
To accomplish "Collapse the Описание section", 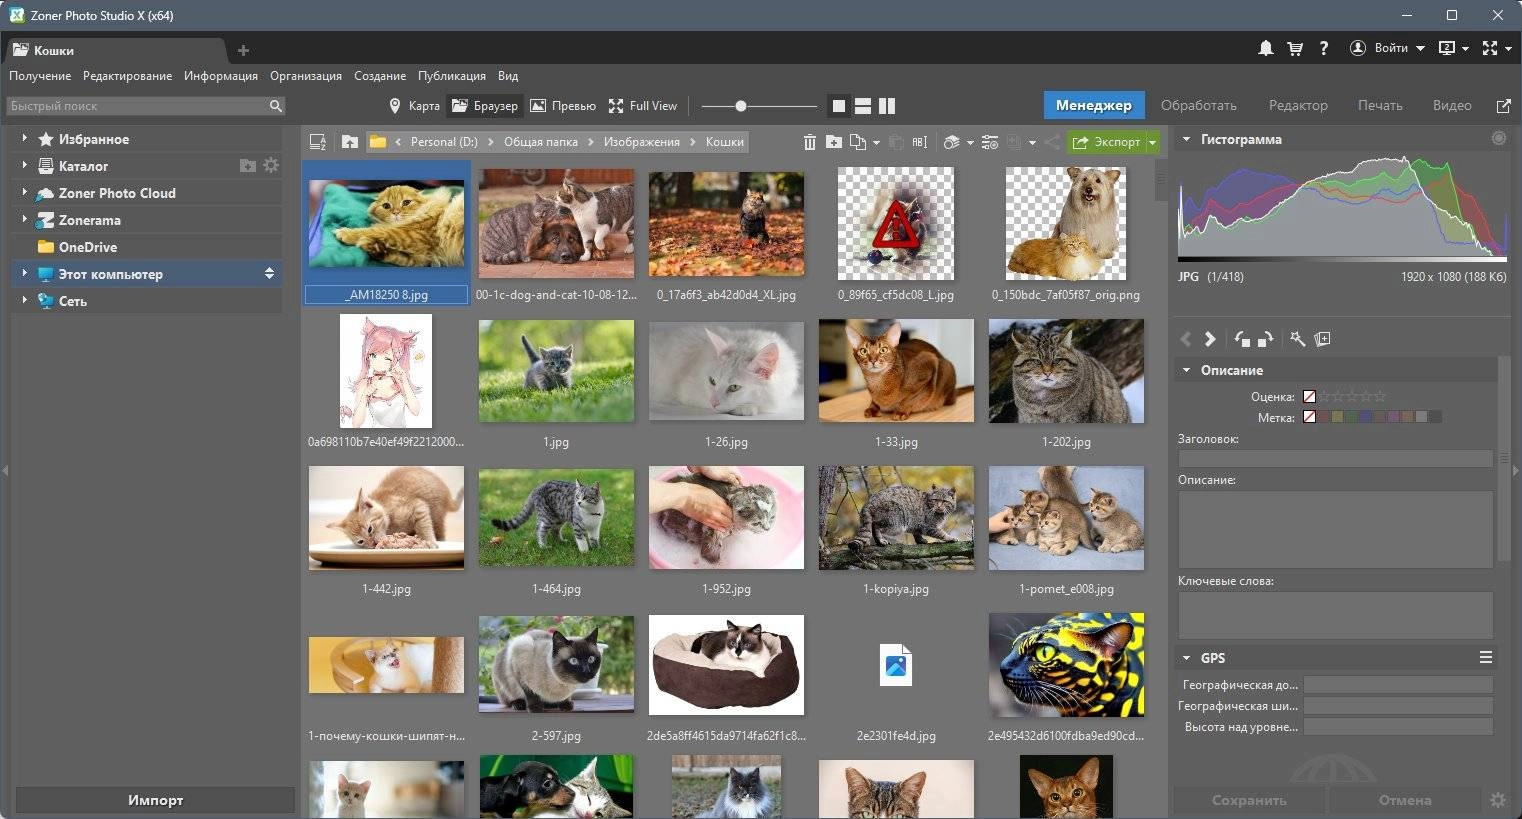I will [1187, 370].
